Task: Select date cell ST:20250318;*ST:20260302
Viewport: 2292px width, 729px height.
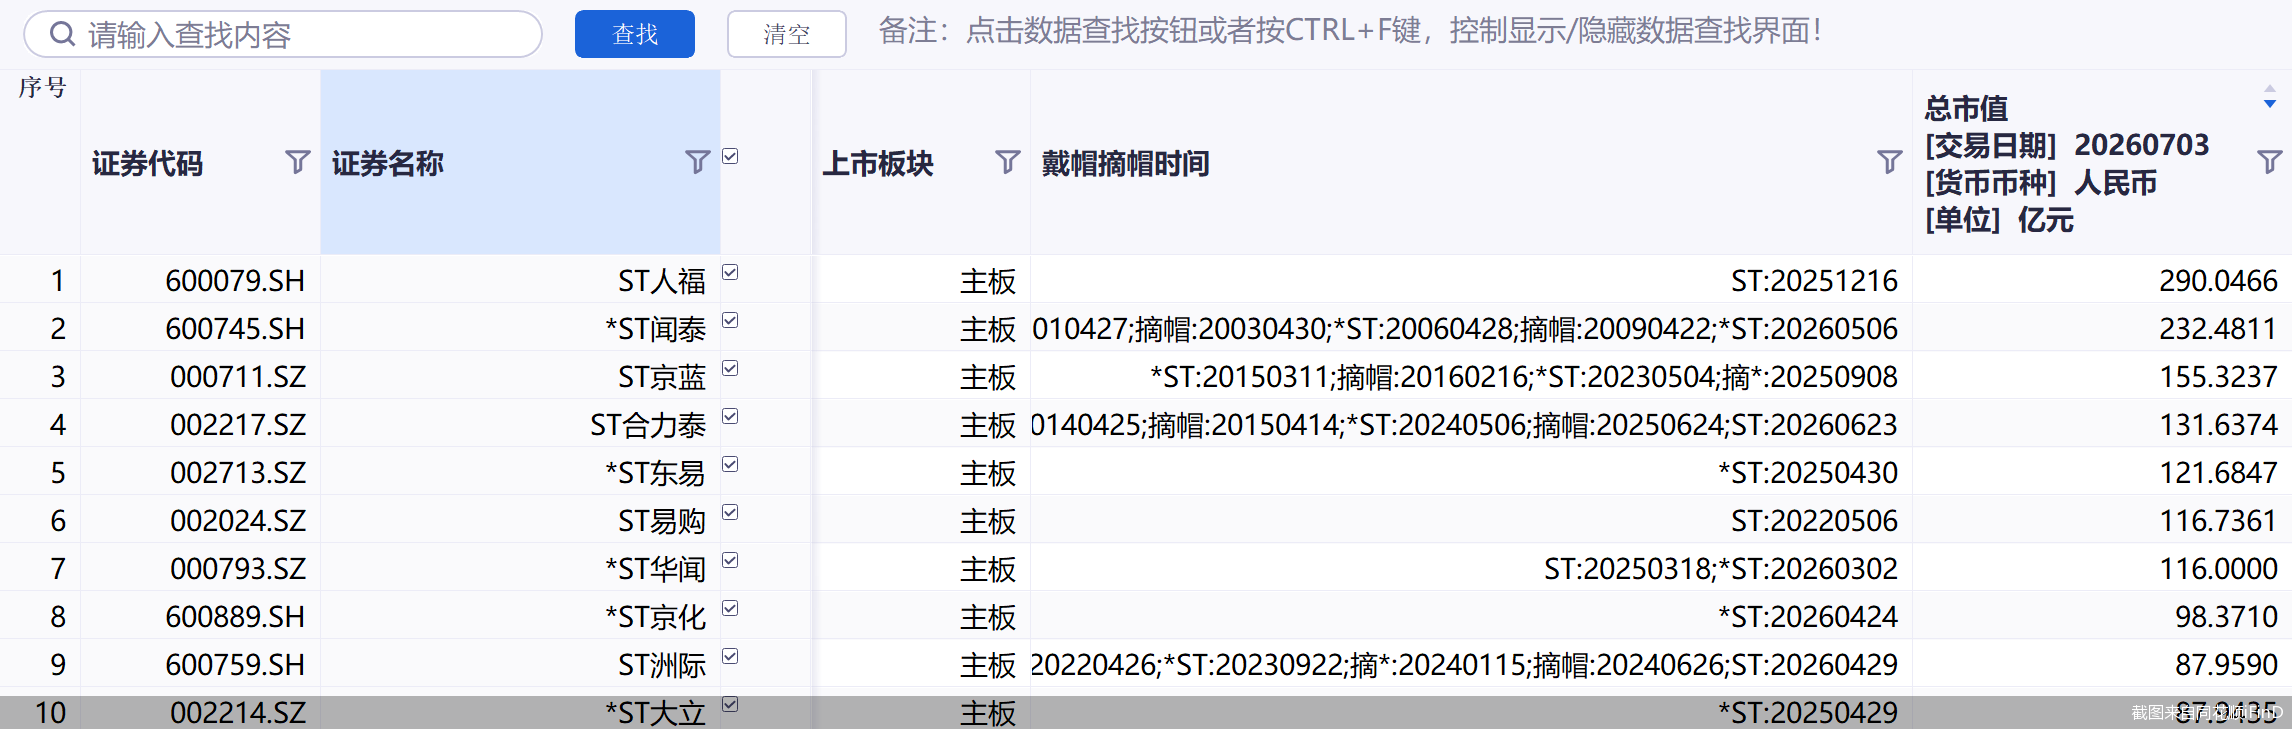Action: tap(1471, 568)
